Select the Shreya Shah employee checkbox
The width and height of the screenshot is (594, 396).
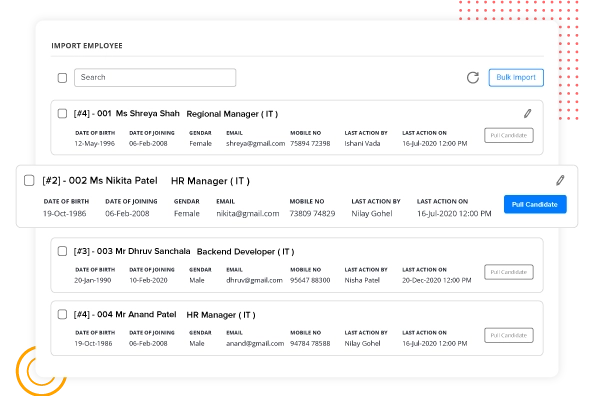click(62, 113)
